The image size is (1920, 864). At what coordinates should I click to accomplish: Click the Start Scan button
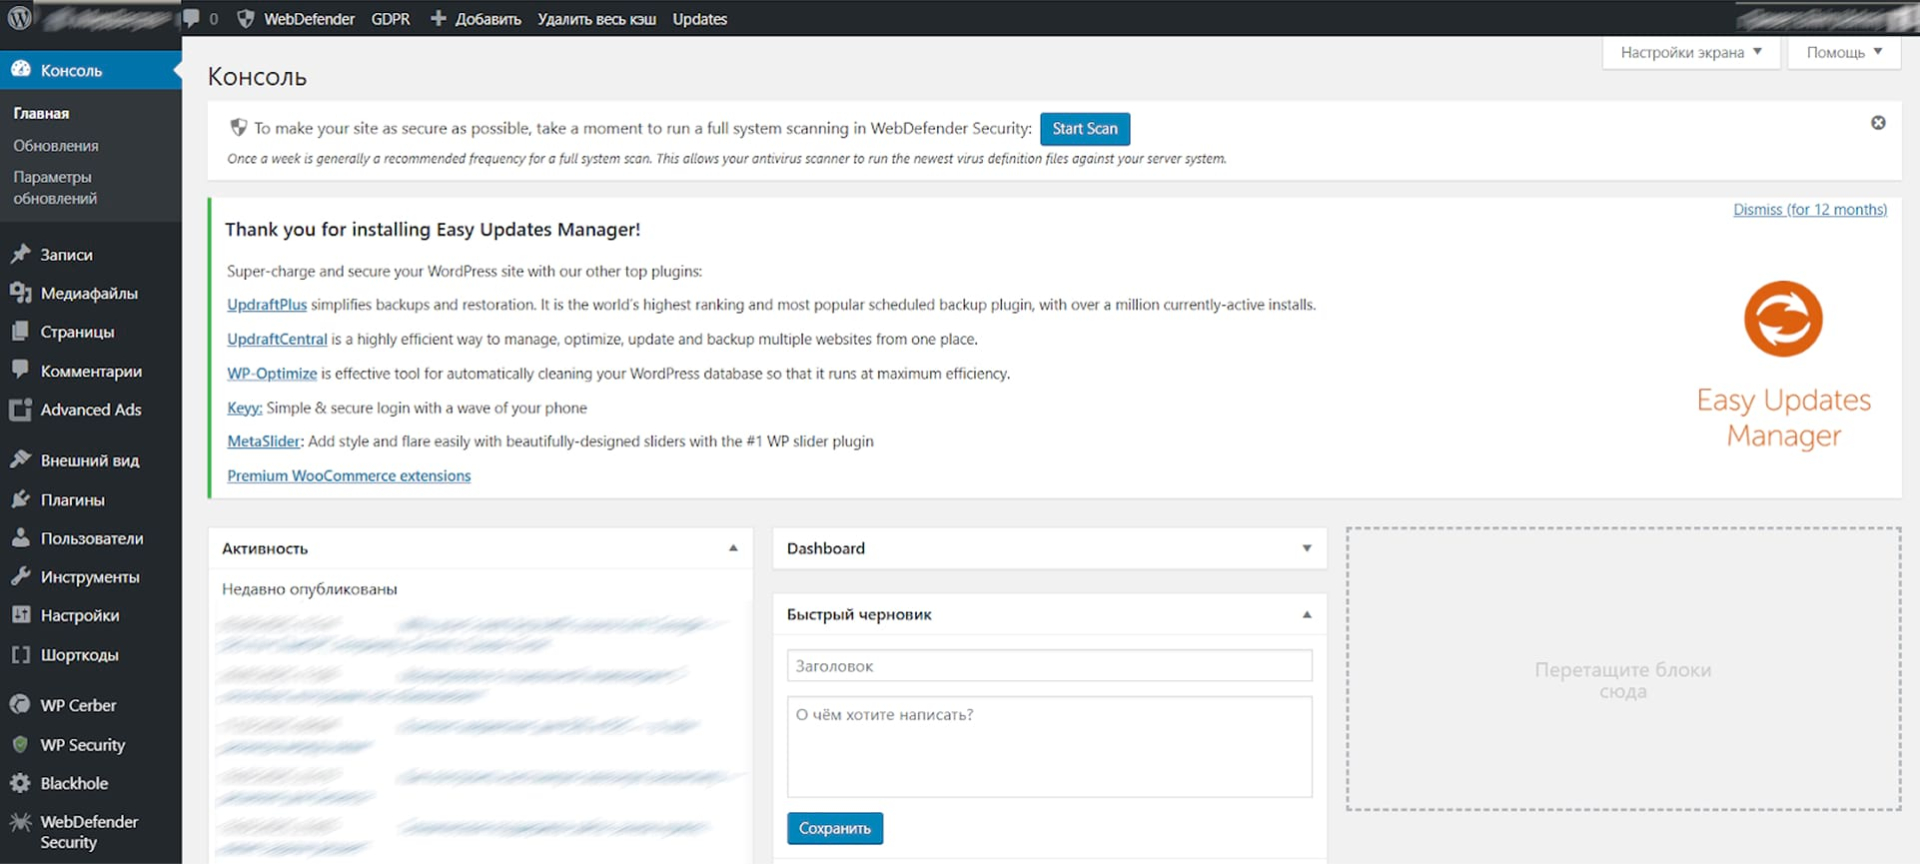point(1085,128)
